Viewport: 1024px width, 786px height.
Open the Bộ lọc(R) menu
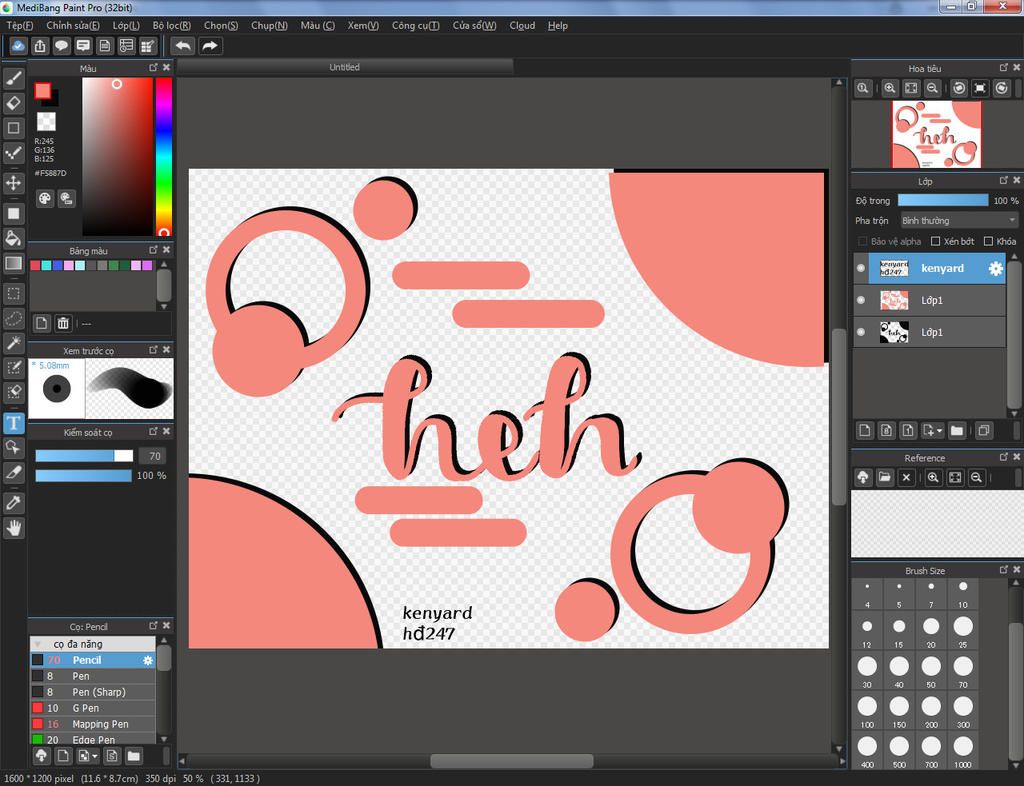tap(172, 25)
